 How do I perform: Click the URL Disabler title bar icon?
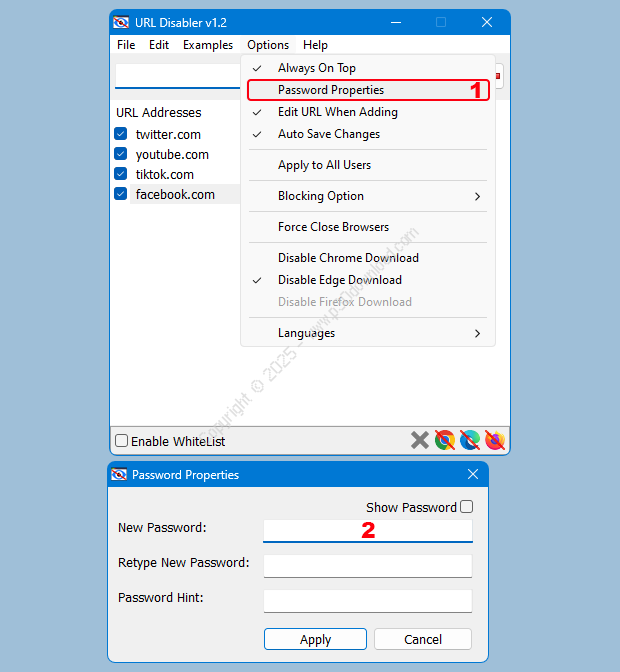121,22
